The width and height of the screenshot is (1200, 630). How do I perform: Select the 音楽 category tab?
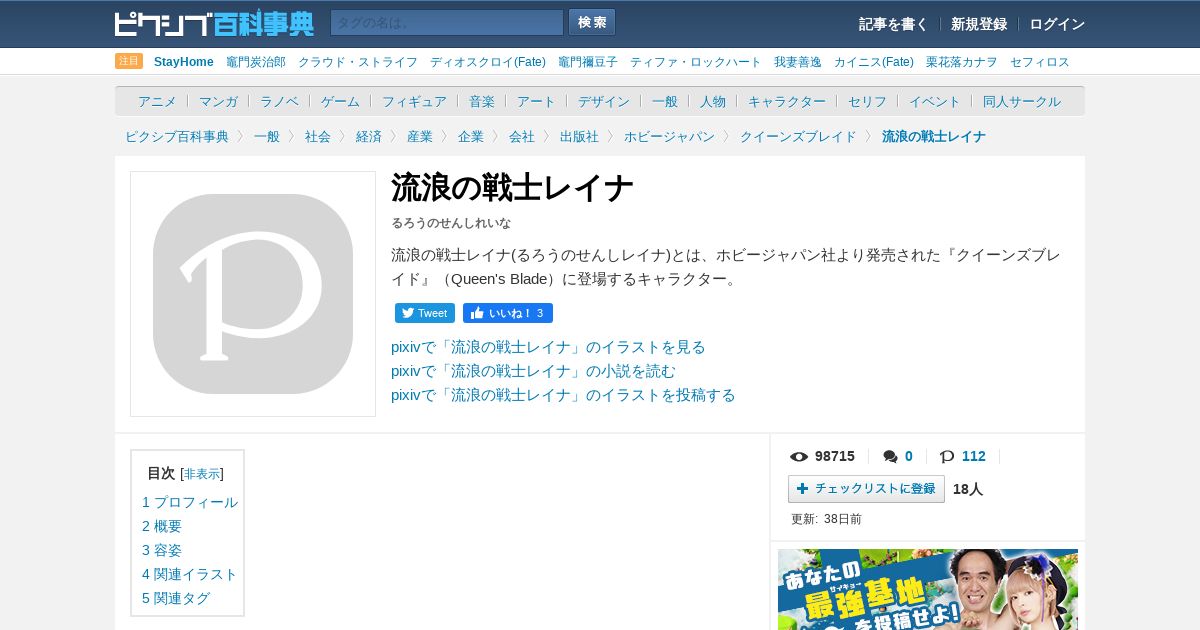coord(482,101)
